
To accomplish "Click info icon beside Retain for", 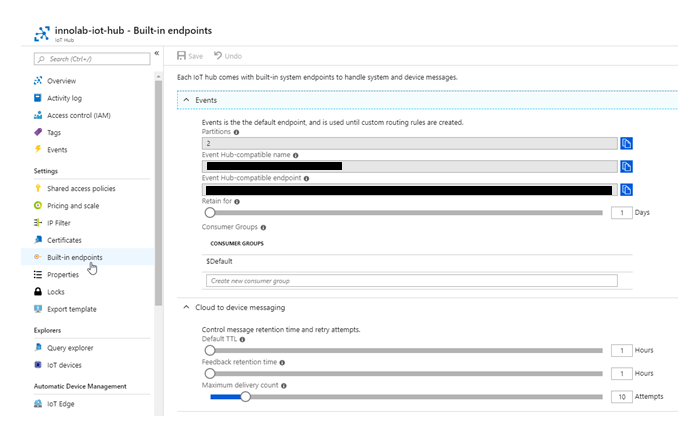I will [237, 201].
